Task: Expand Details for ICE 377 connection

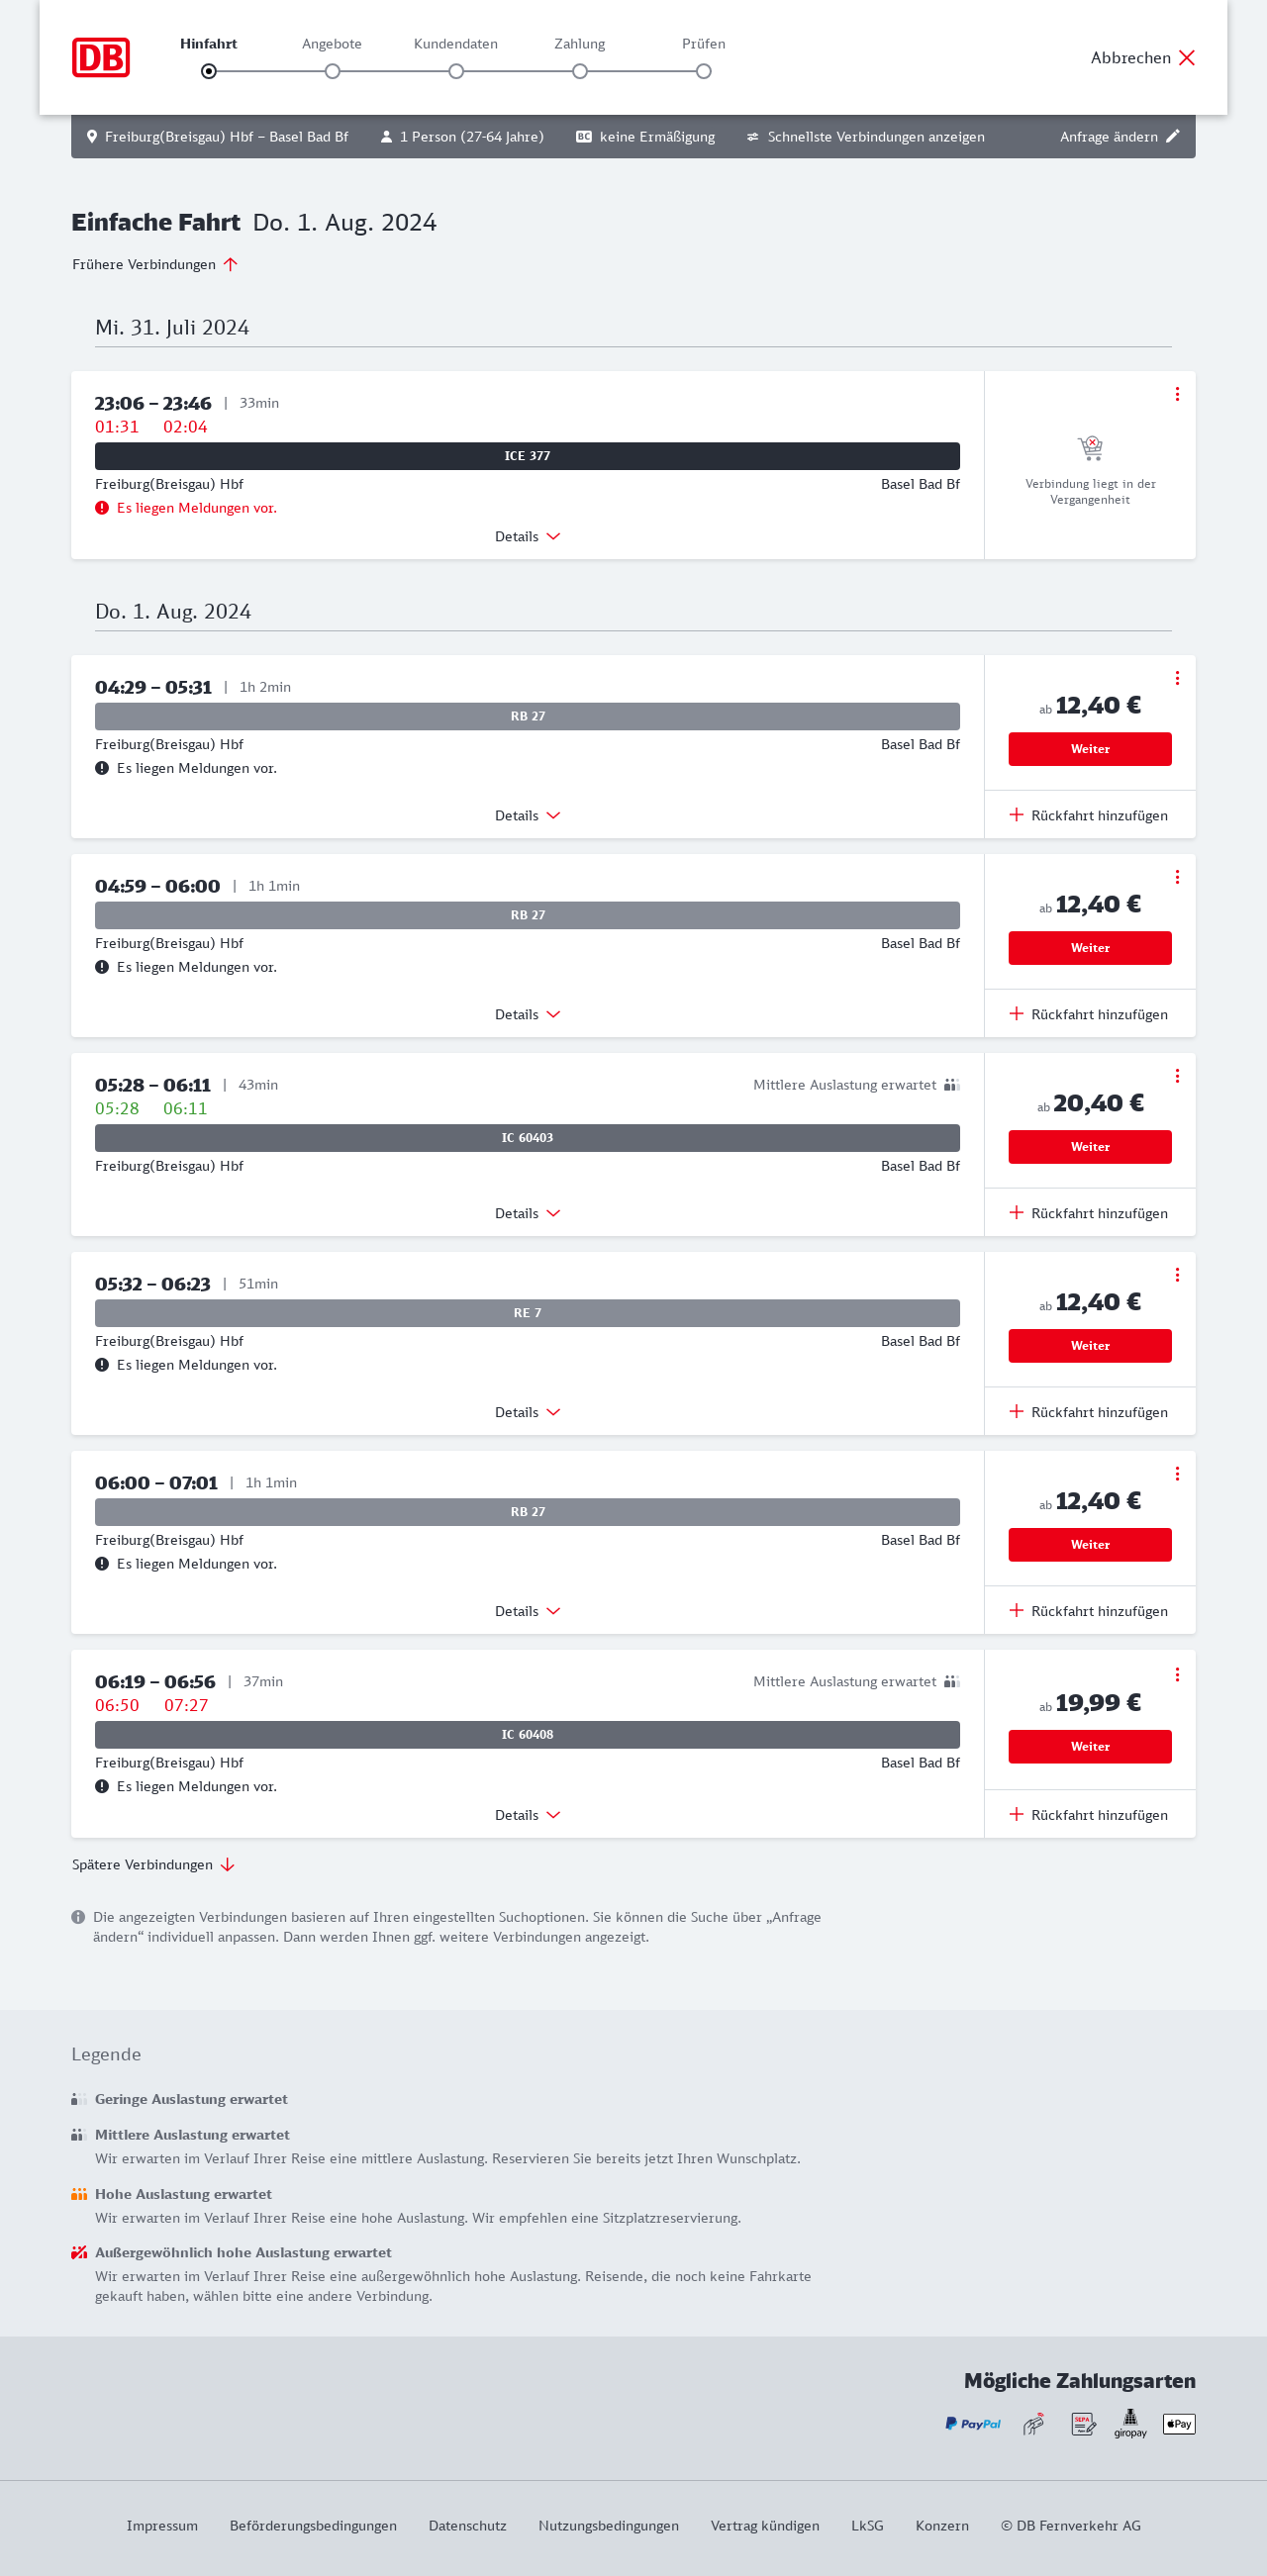Action: (x=527, y=537)
